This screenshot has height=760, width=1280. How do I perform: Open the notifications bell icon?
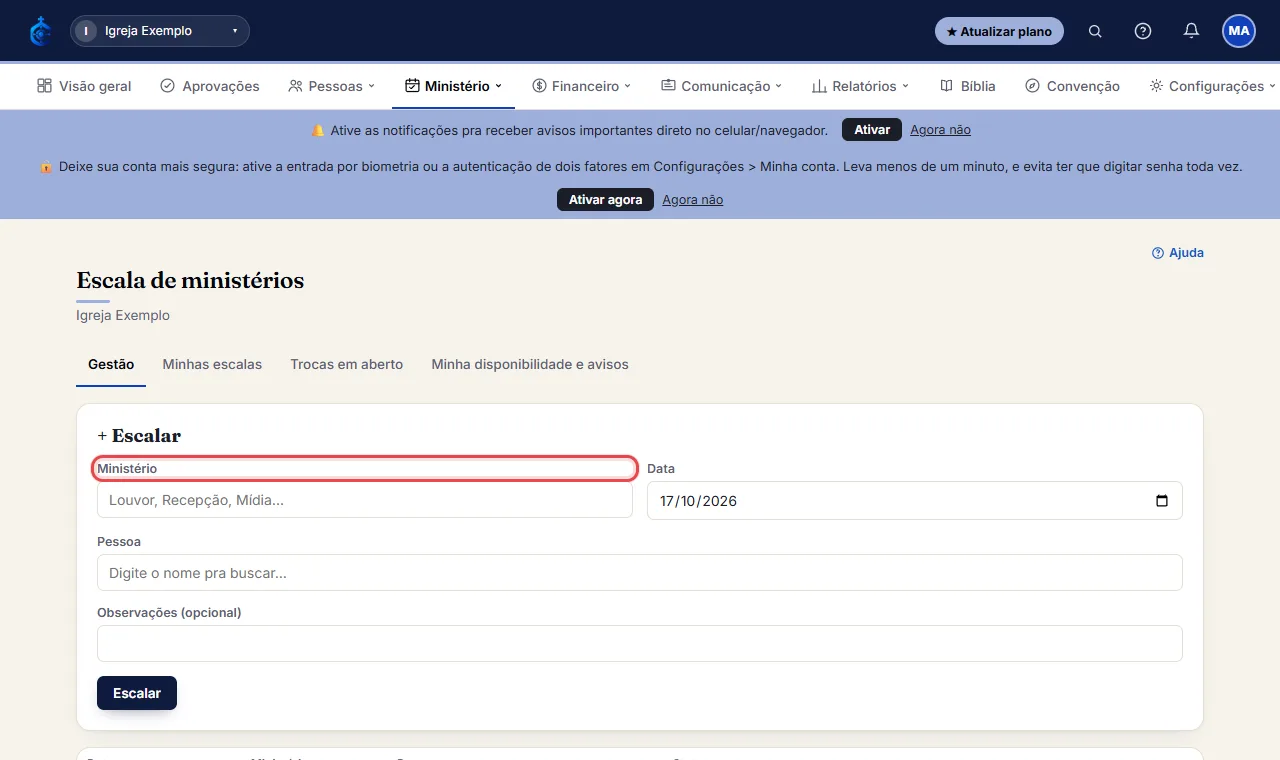click(x=1191, y=31)
